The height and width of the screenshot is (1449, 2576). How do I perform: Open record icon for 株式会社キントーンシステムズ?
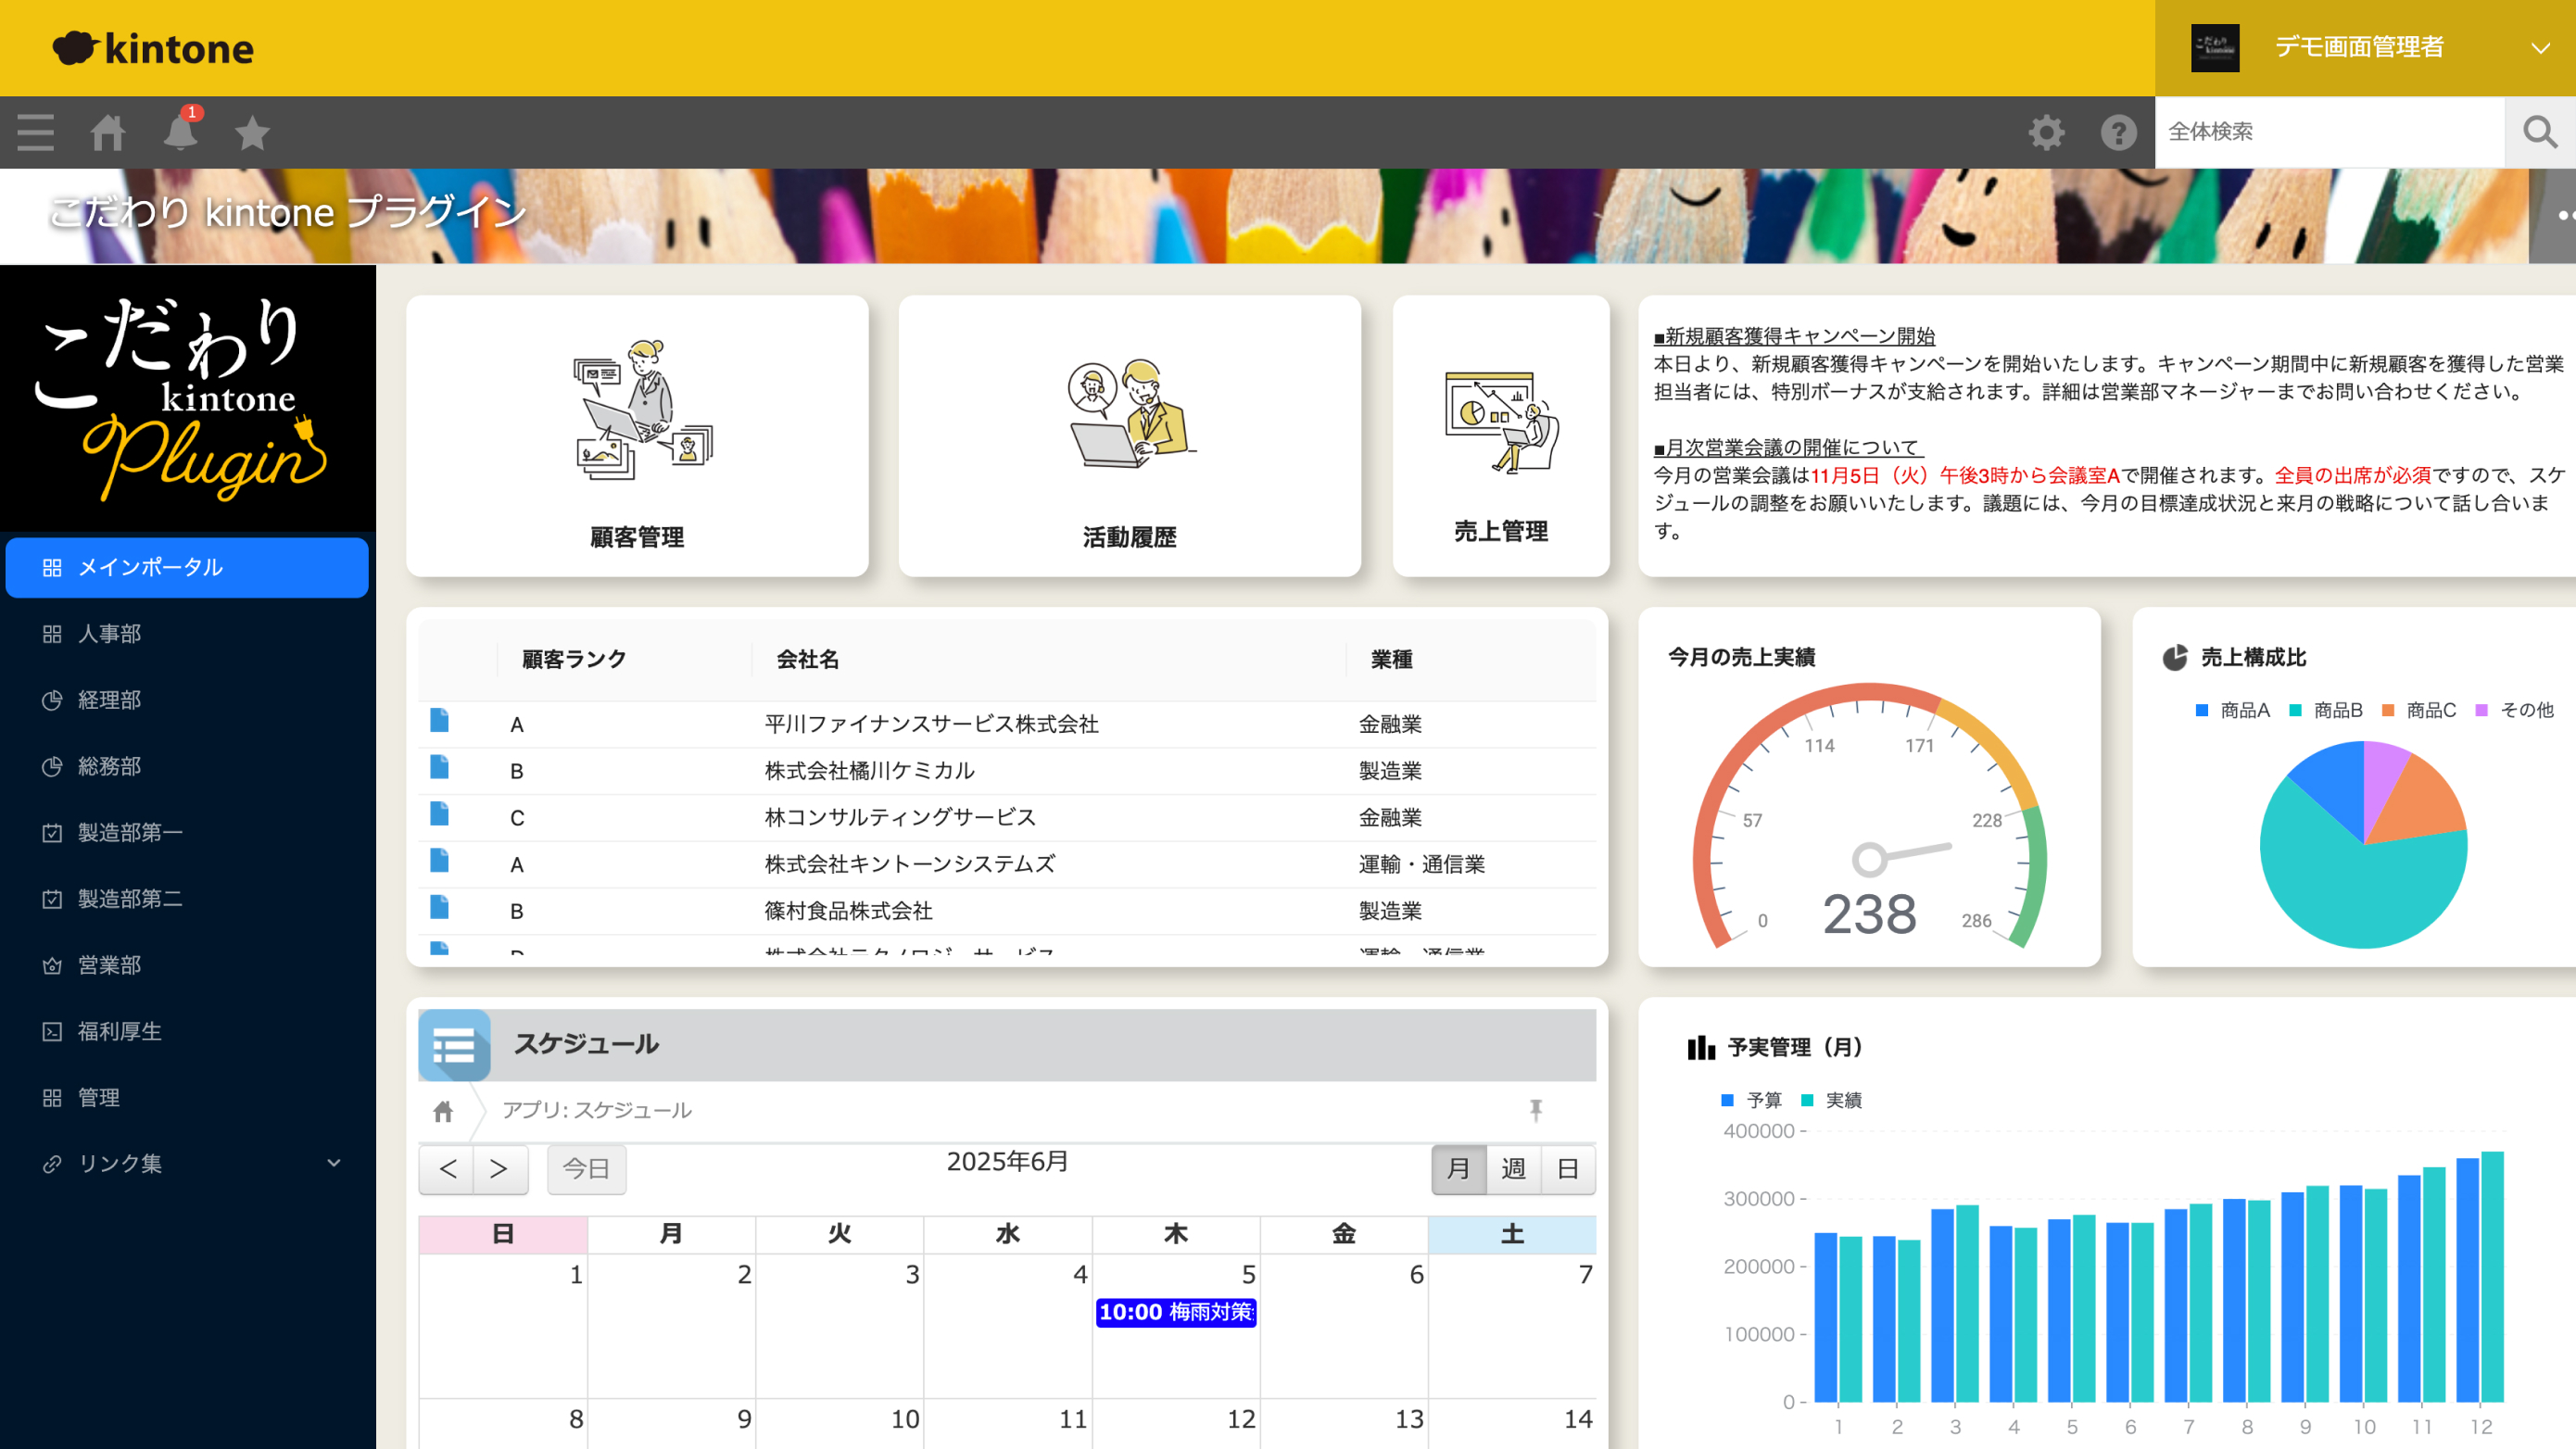coord(439,860)
